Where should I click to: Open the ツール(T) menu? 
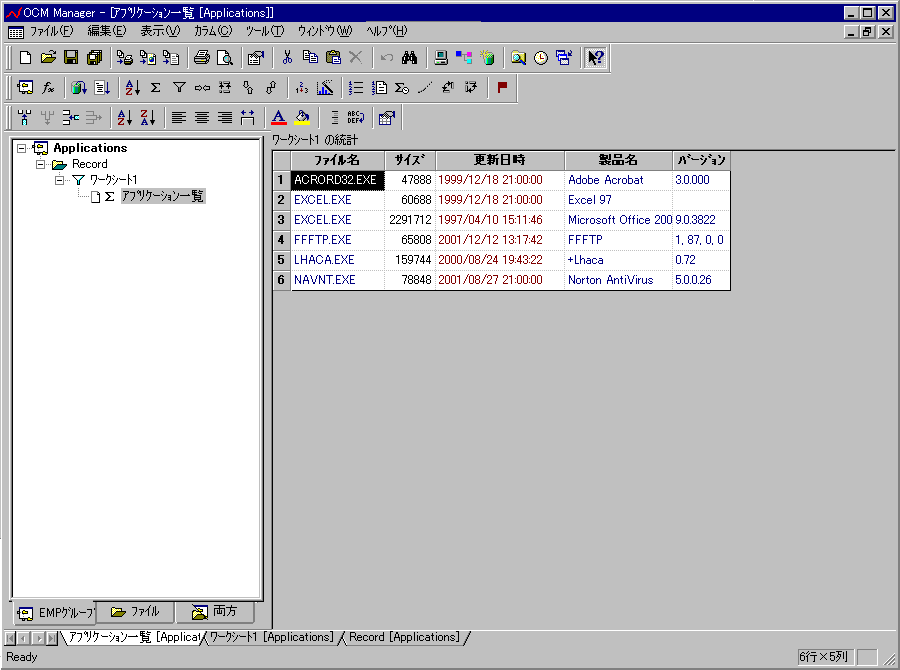pyautogui.click(x=265, y=31)
